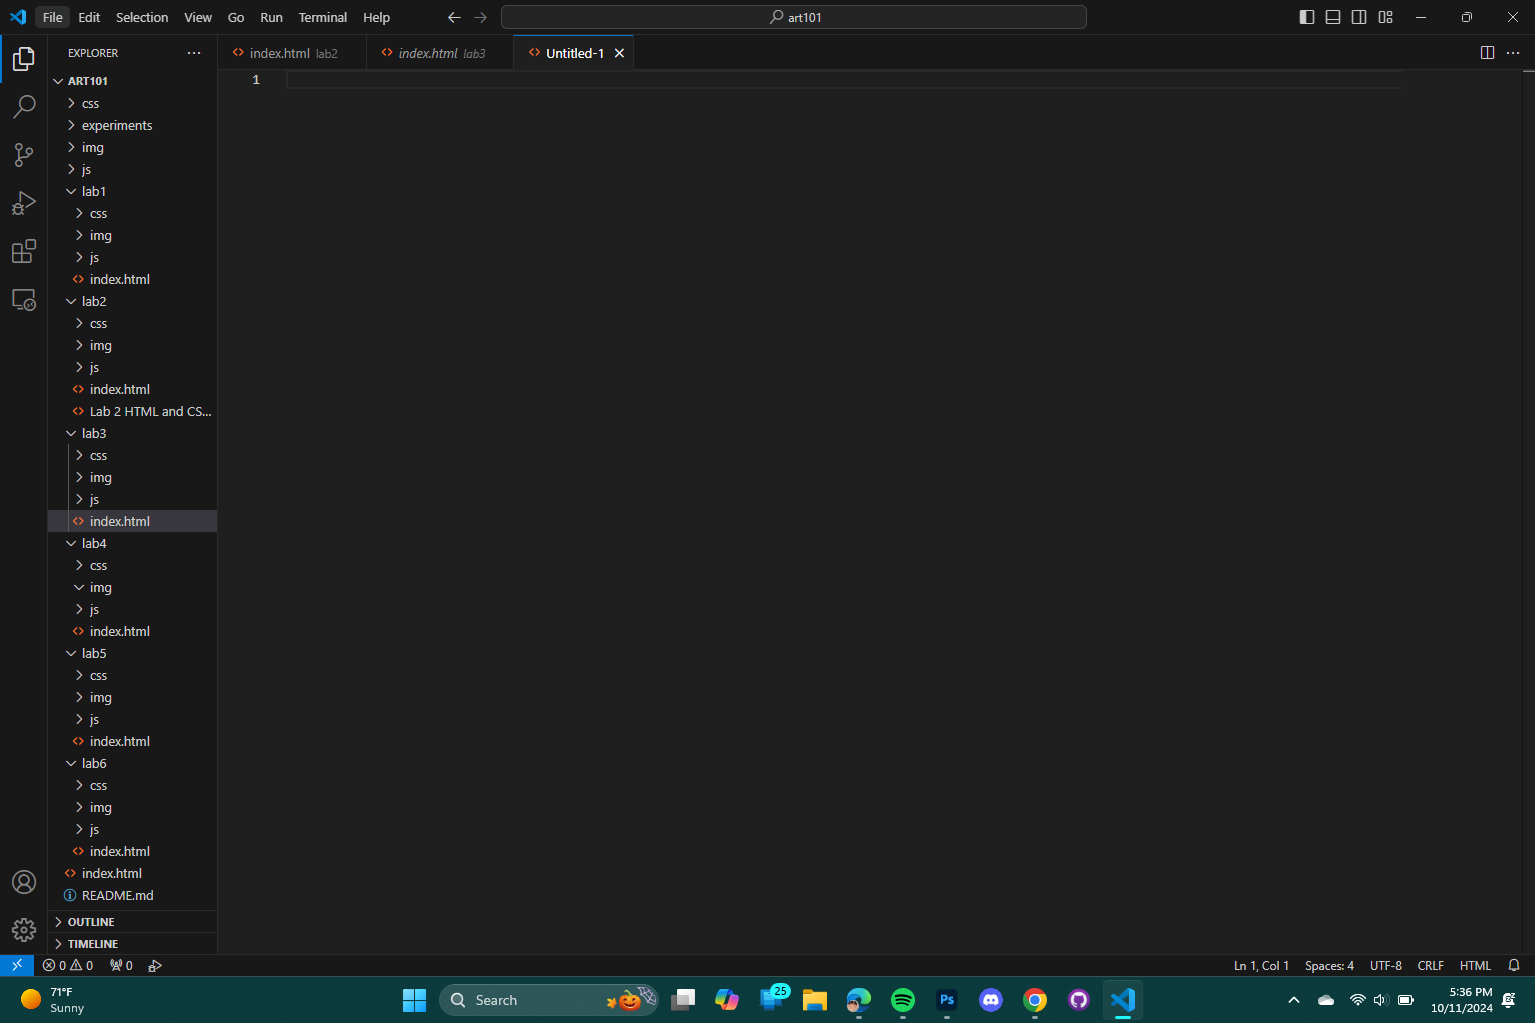The height and width of the screenshot is (1023, 1535).
Task: Open Spotify from the Windows taskbar
Action: point(902,1000)
